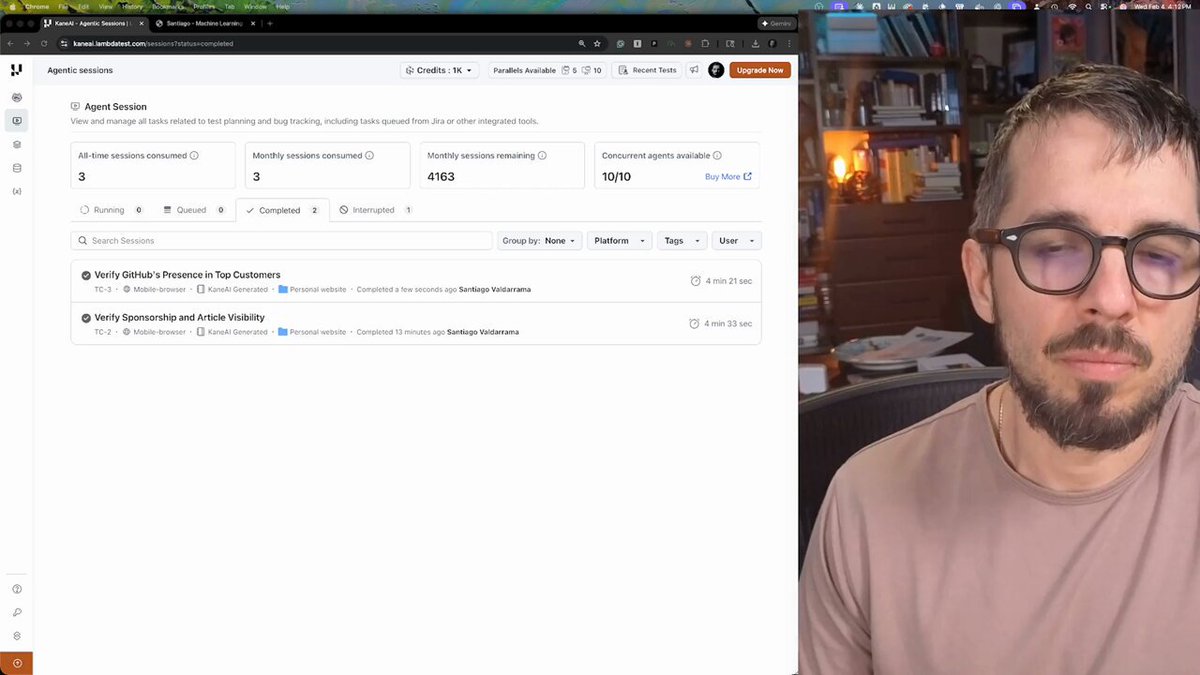Click the LambdaTest logo in the sidebar
This screenshot has width=1200, height=675.
point(16,70)
